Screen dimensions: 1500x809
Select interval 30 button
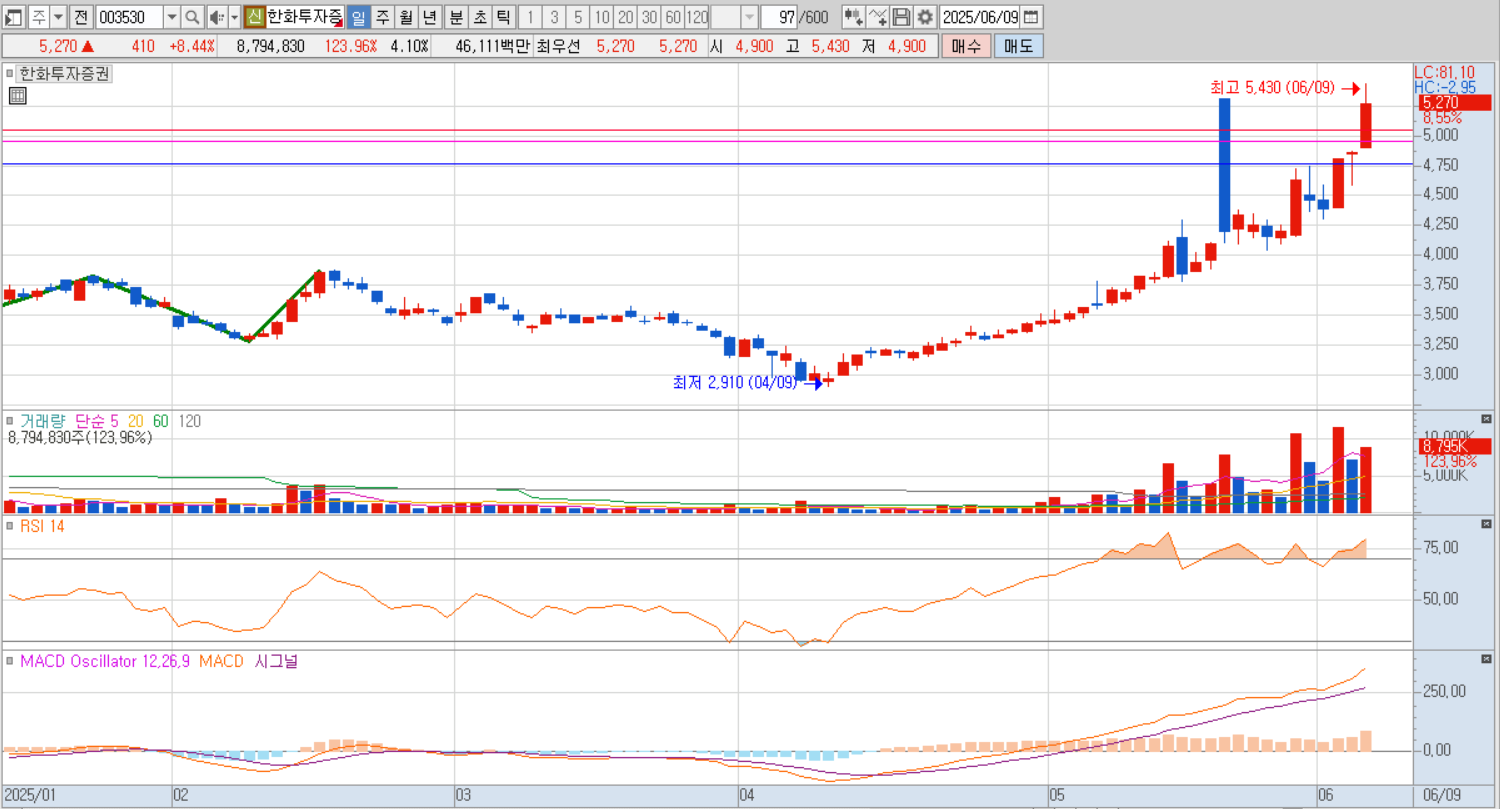point(649,17)
